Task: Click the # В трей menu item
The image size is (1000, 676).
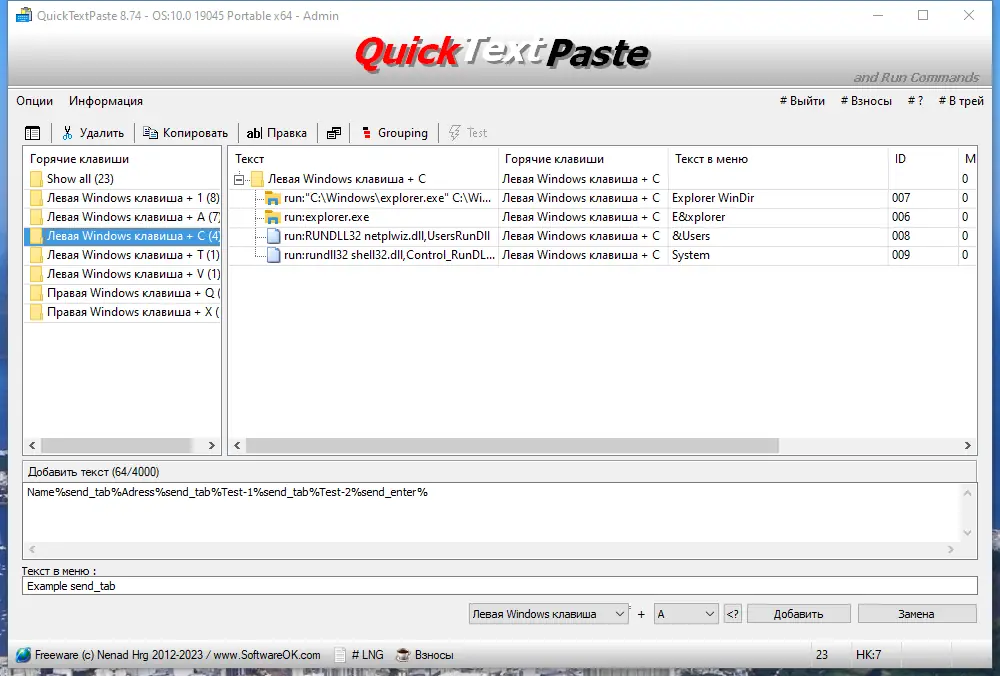Action: 961,101
